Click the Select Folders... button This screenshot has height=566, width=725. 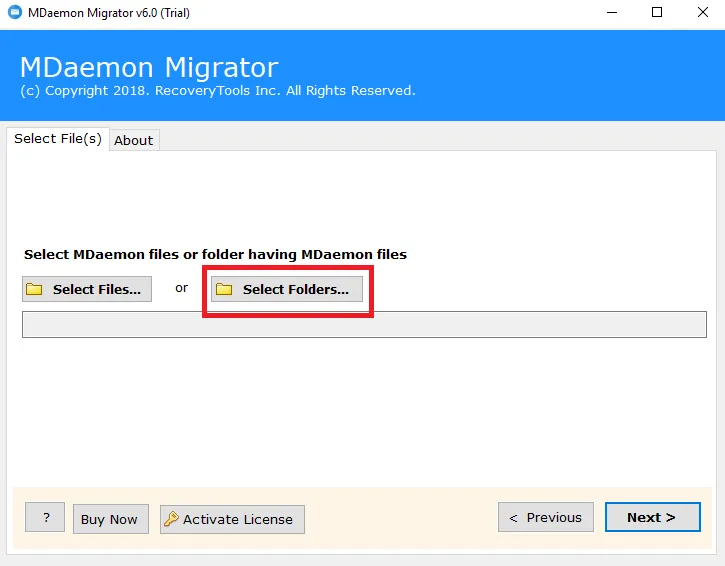click(287, 289)
